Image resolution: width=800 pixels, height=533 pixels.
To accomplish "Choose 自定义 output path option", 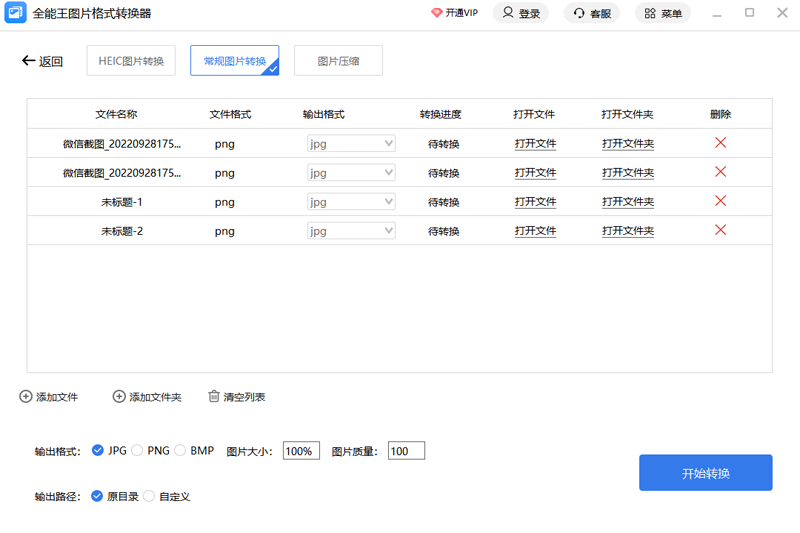I will click(x=149, y=496).
